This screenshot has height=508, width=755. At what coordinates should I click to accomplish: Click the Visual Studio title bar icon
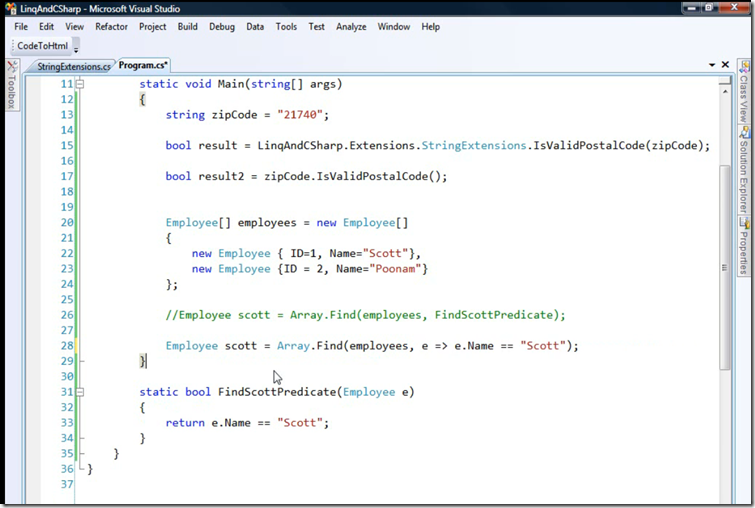[11, 8]
